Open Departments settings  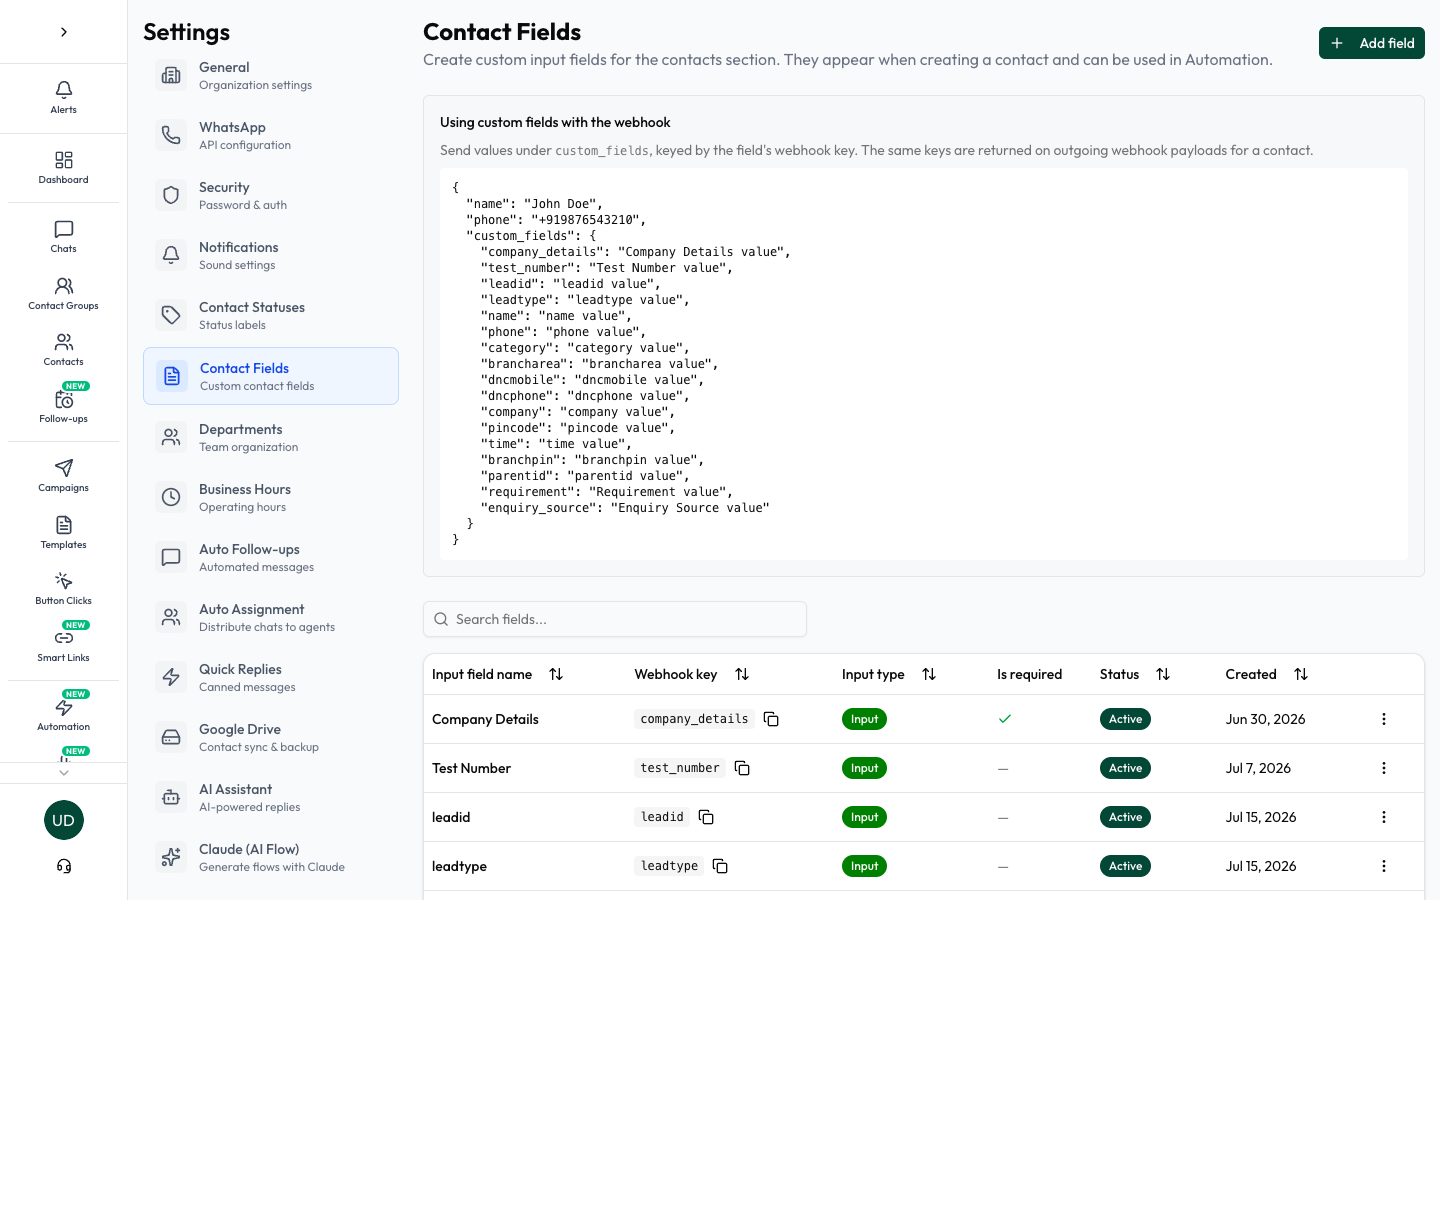[x=271, y=437]
